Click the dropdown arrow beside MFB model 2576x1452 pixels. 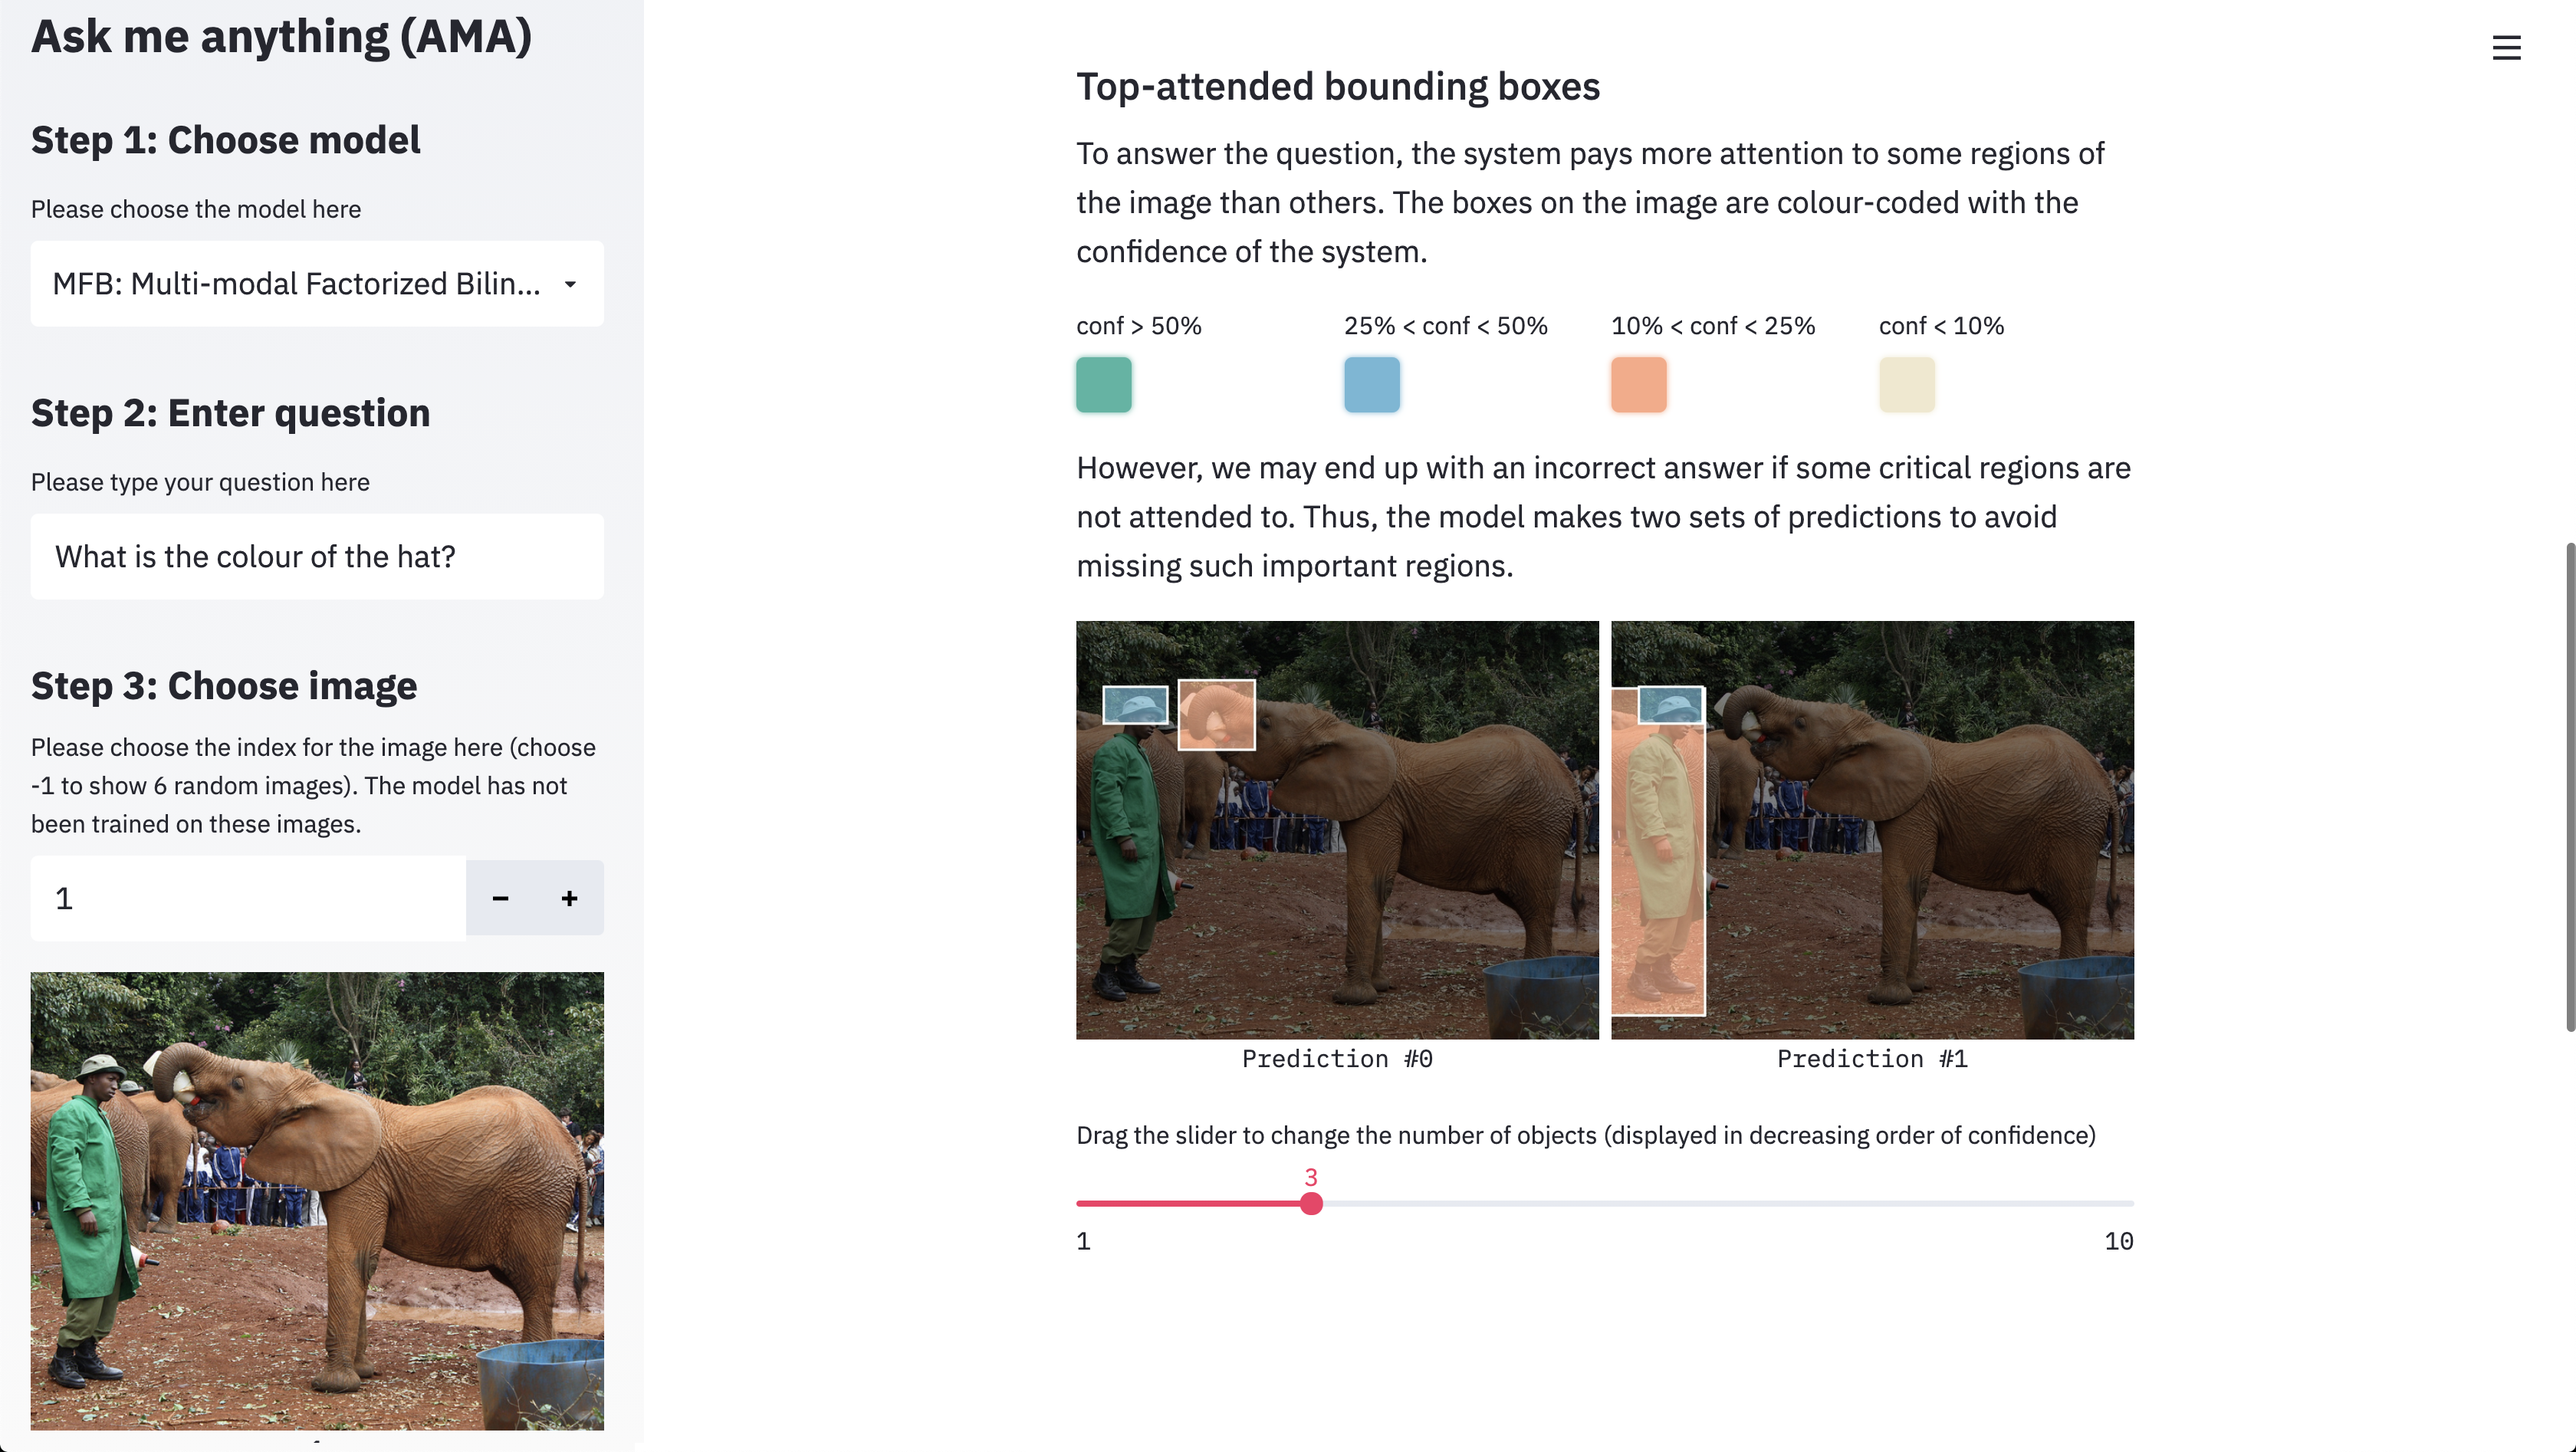570,284
